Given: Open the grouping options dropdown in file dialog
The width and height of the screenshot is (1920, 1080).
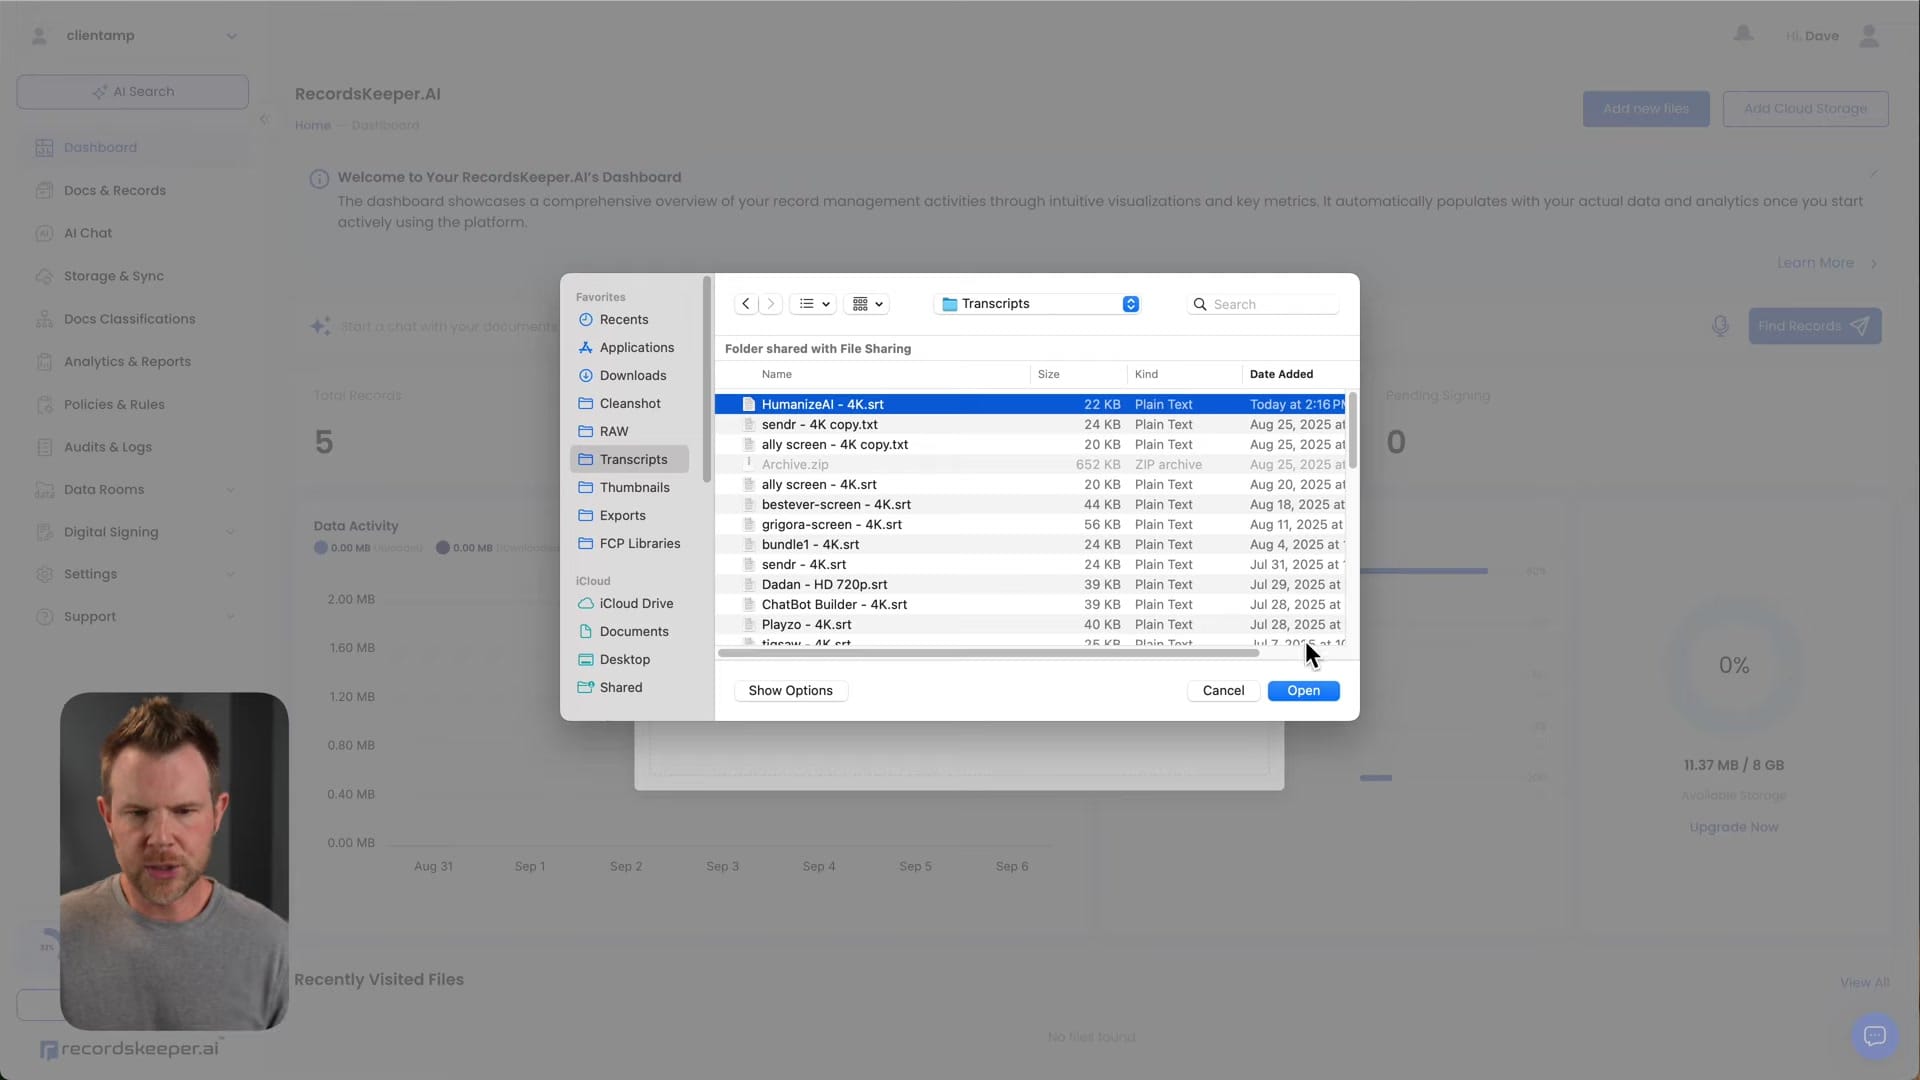Looking at the screenshot, I should click(x=866, y=304).
